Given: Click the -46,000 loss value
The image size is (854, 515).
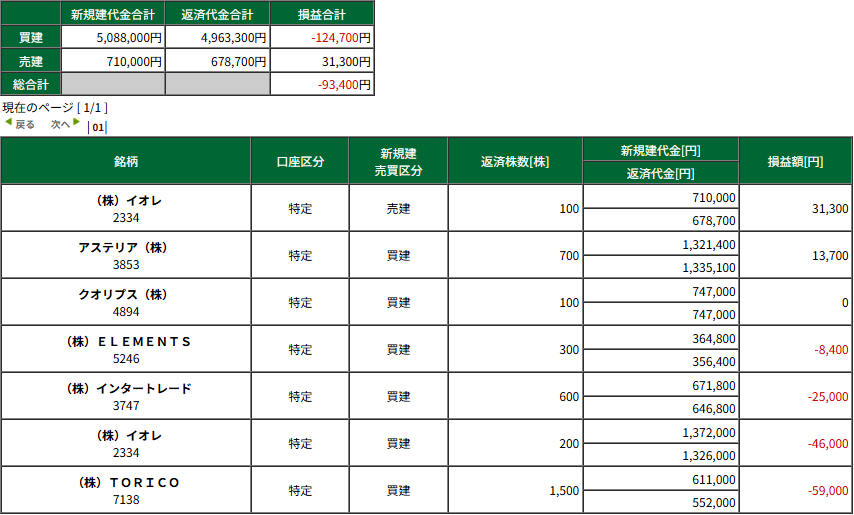Looking at the screenshot, I should pyautogui.click(x=828, y=444).
